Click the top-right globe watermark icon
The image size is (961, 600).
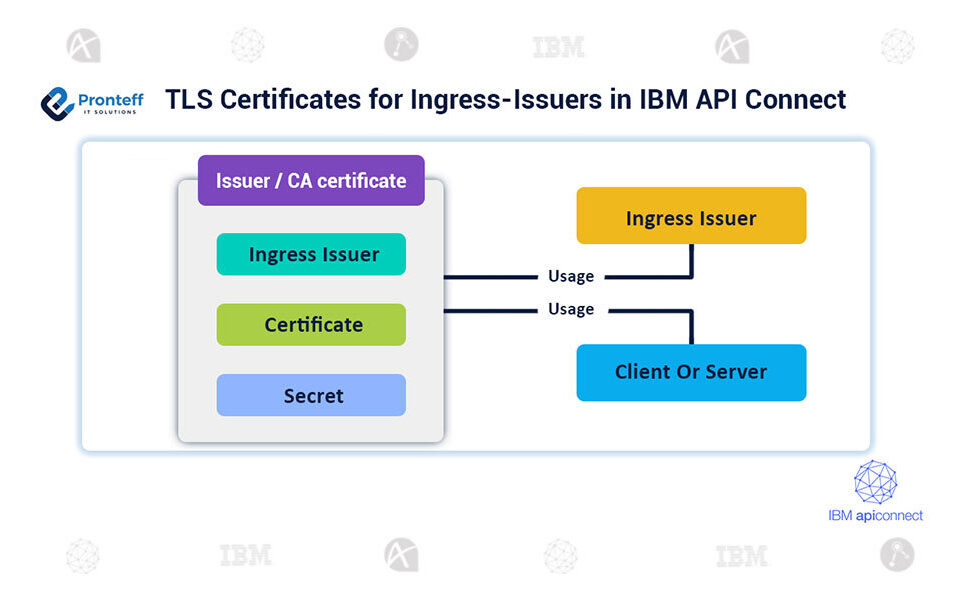click(x=897, y=46)
